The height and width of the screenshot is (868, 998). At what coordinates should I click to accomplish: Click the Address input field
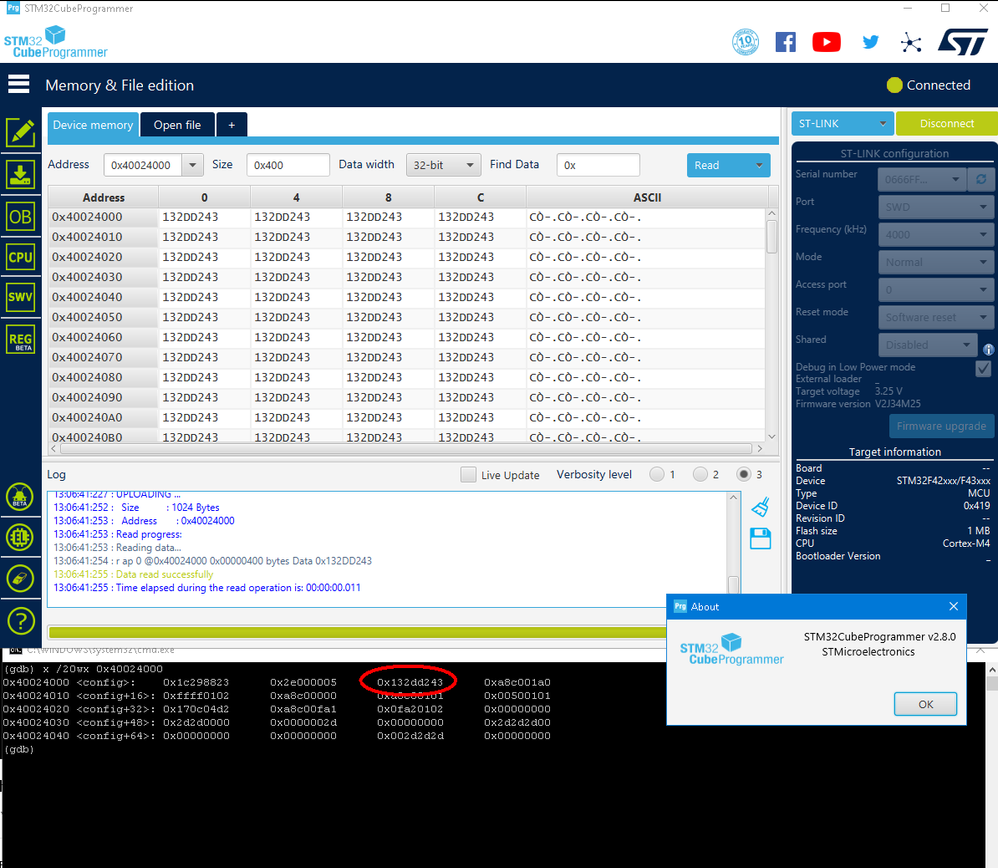click(143, 165)
